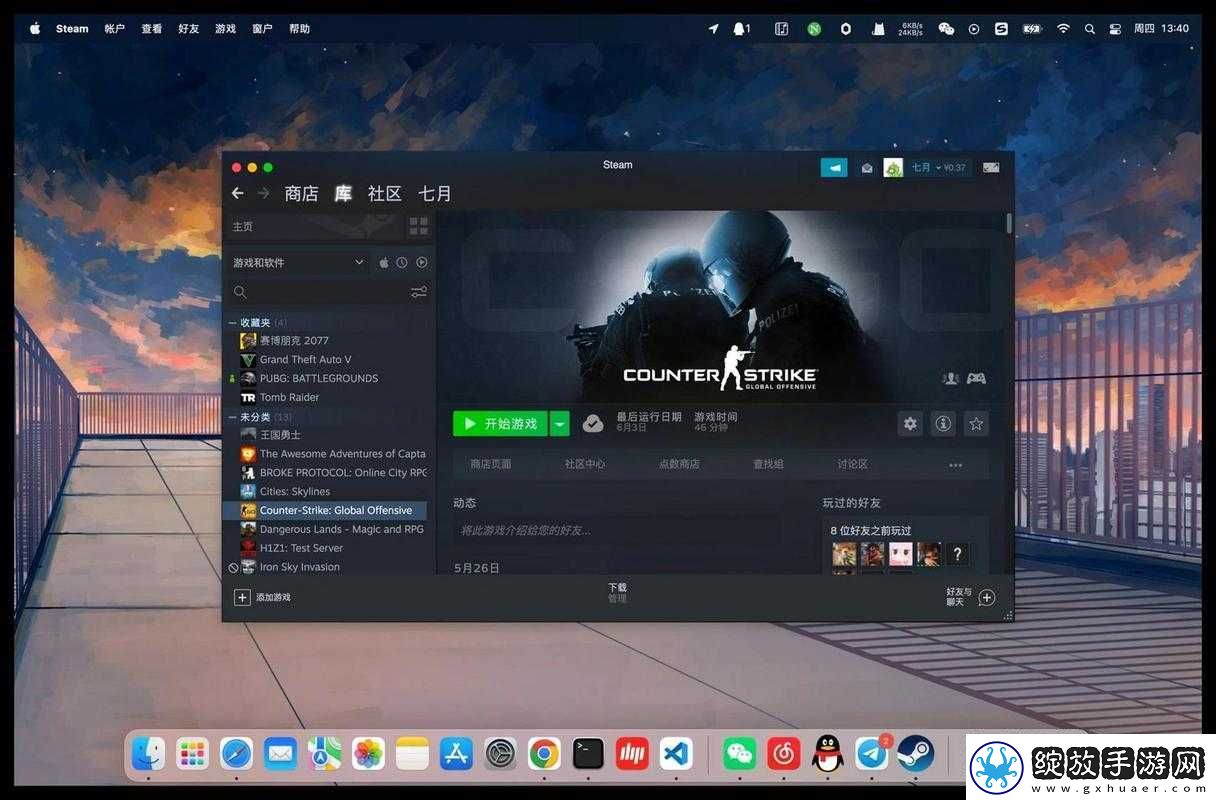
Task: Open WeChat icon in the Dock
Action: [x=739, y=753]
